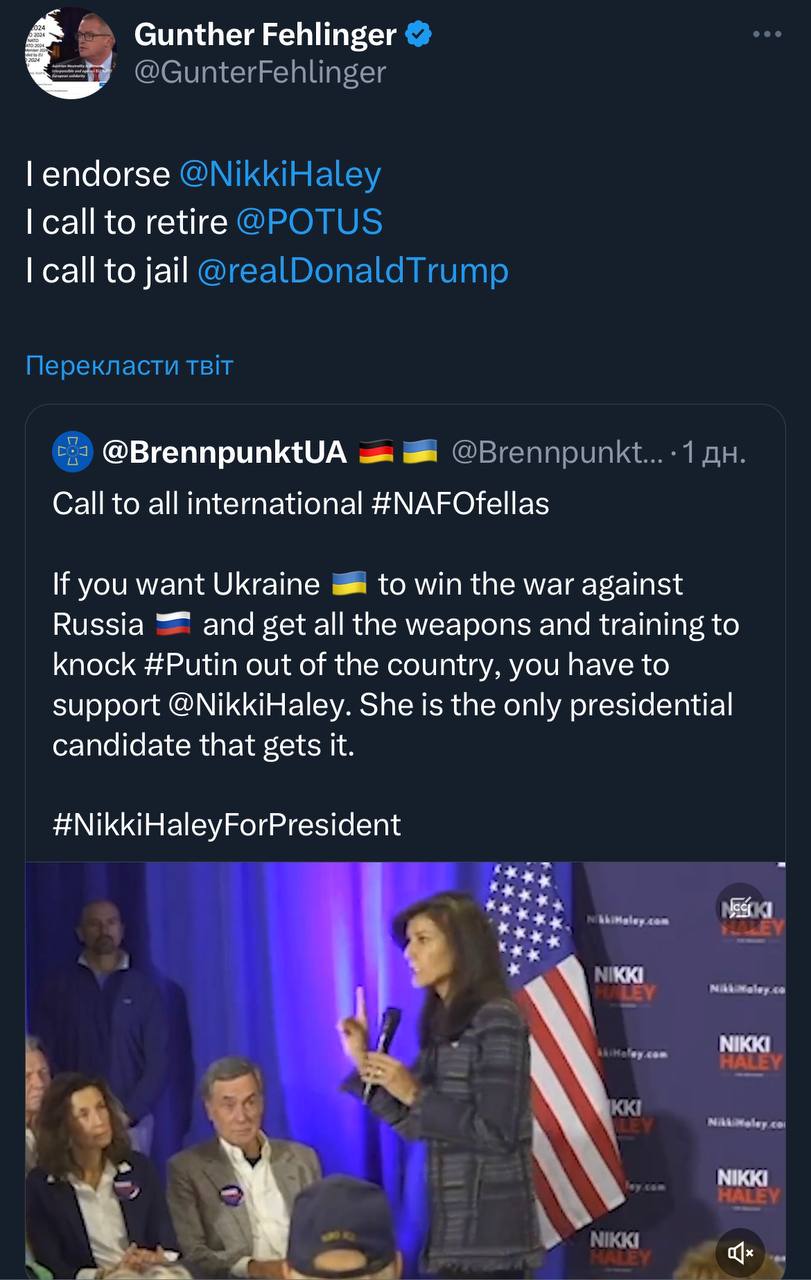Click the Перекласти твіт translate link

[129, 365]
